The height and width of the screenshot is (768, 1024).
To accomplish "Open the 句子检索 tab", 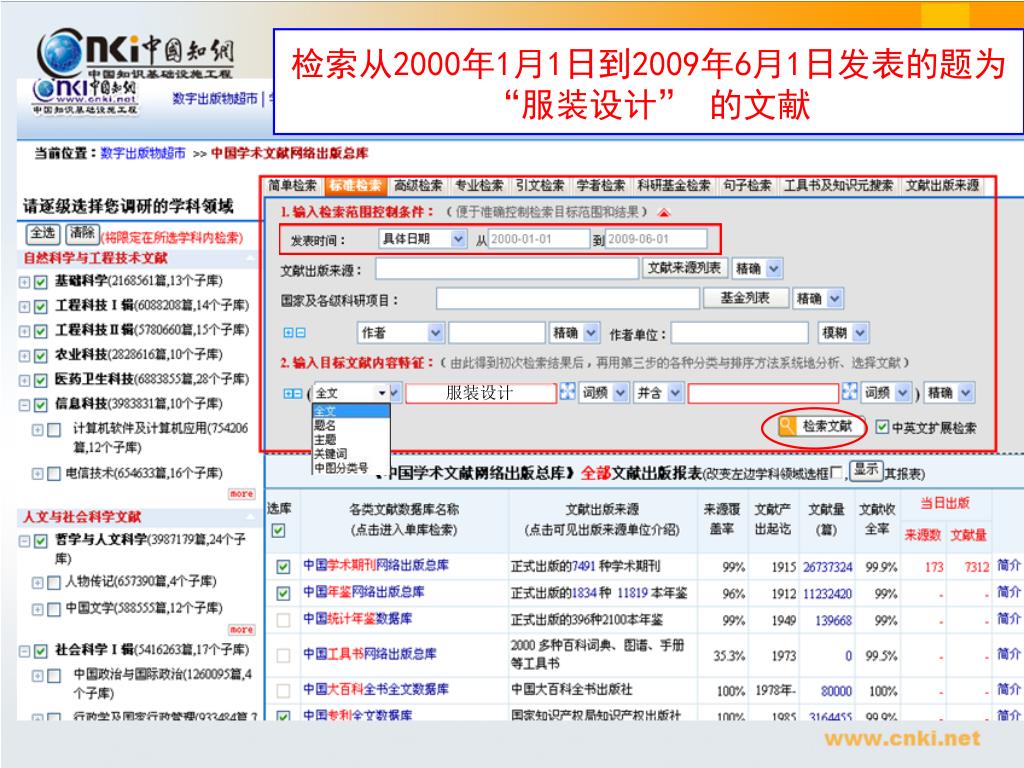I will [x=747, y=186].
